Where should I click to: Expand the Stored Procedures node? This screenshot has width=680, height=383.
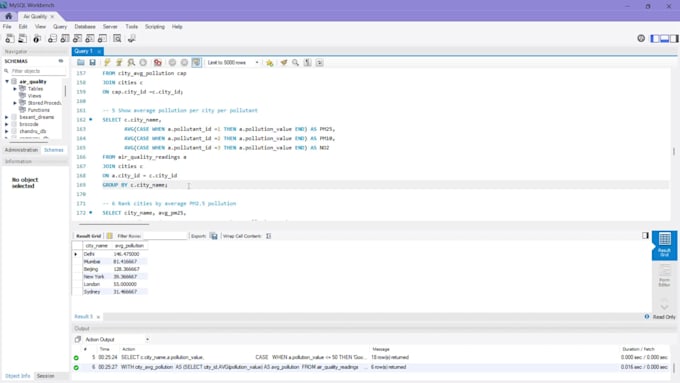tap(15, 103)
